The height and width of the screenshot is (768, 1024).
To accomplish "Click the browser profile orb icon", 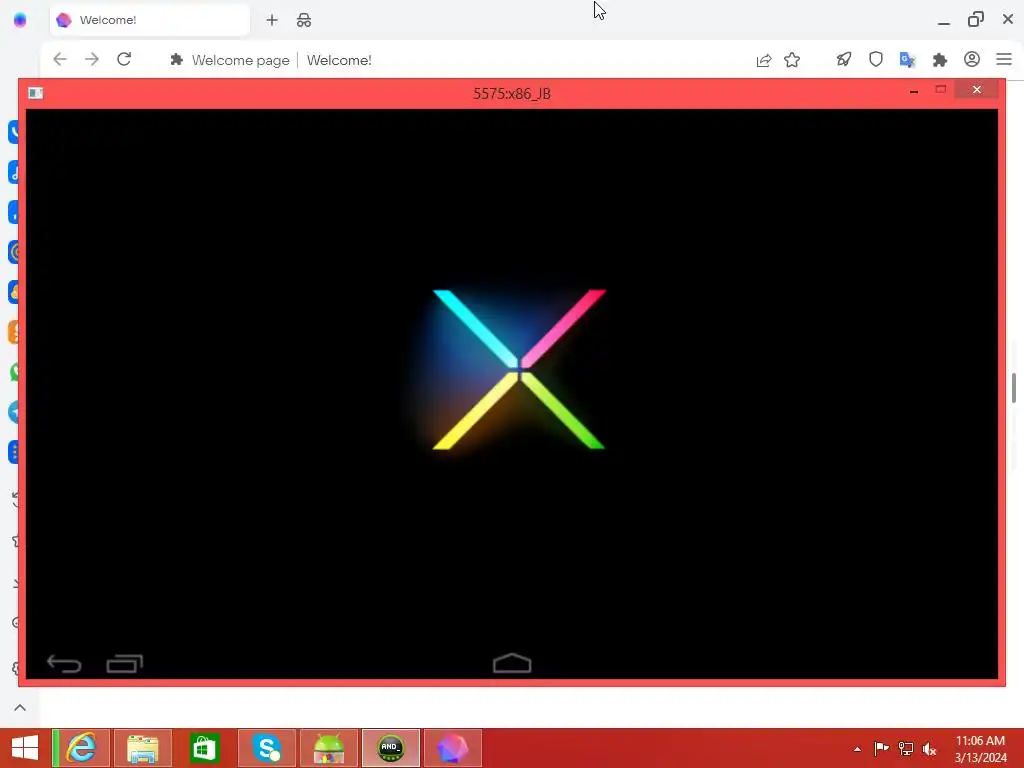I will tap(20, 20).
